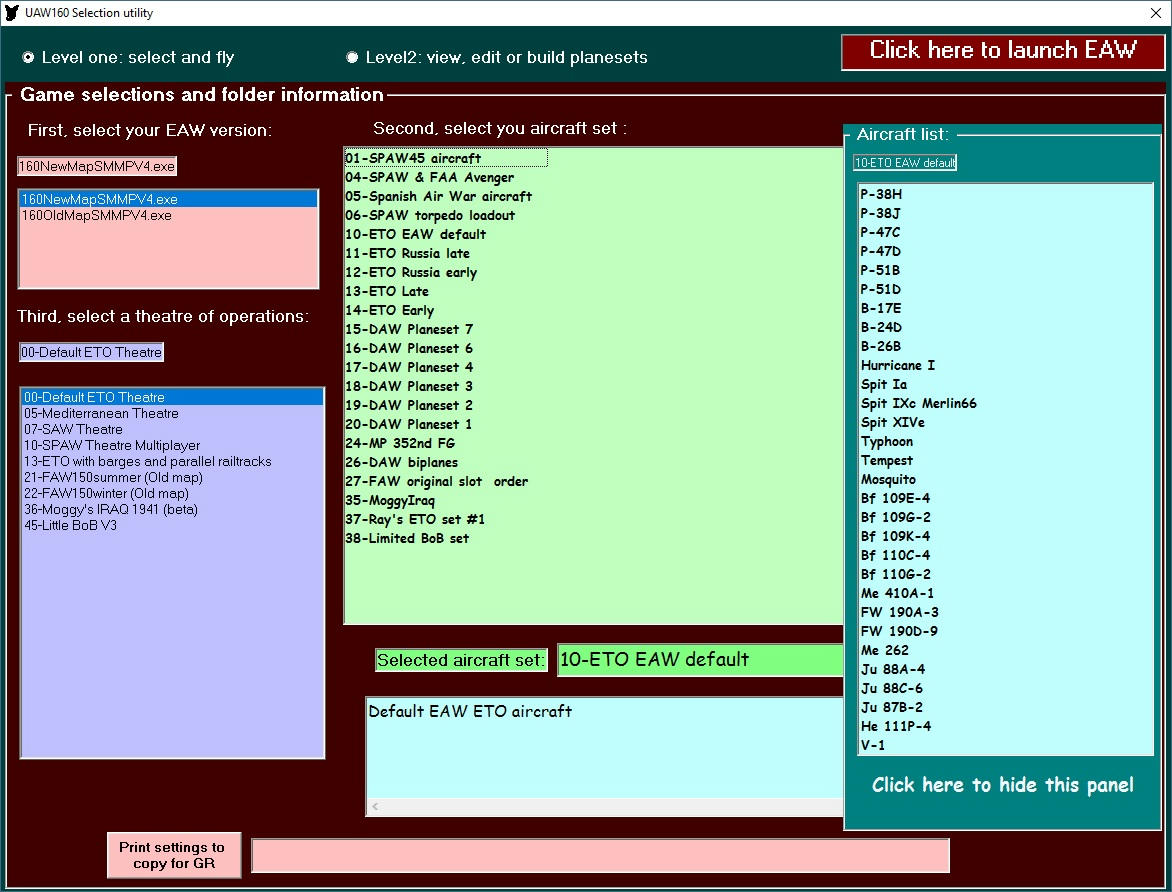The height and width of the screenshot is (892, 1172).
Task: Select 'Level2: view, edit or build planesets' option
Action: (x=352, y=58)
